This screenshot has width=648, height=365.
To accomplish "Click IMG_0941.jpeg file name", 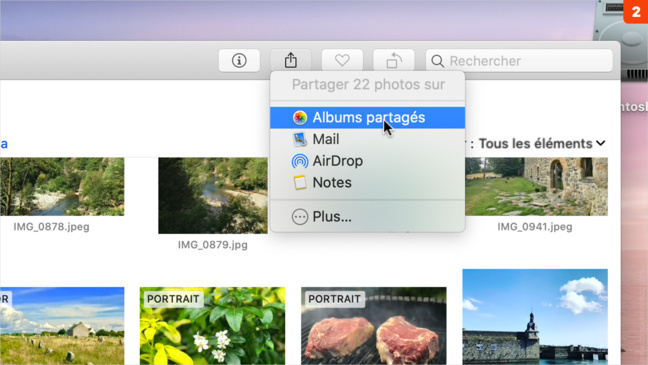I will (535, 227).
